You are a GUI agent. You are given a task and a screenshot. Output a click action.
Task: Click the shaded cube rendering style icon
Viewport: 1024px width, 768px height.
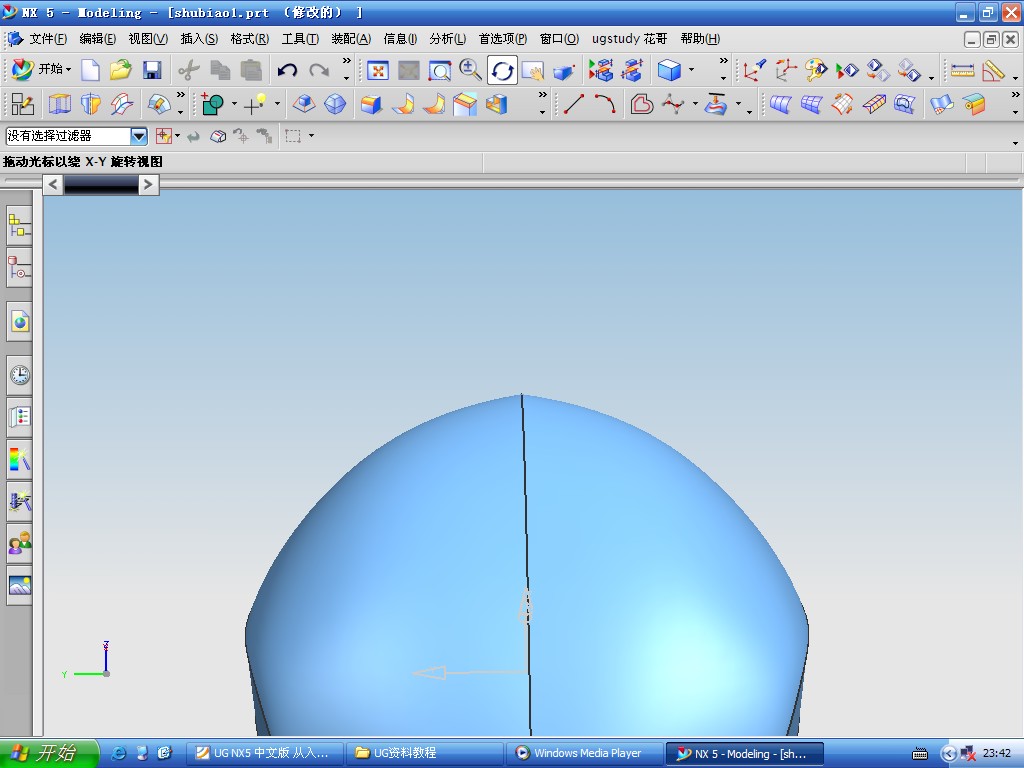click(669, 70)
